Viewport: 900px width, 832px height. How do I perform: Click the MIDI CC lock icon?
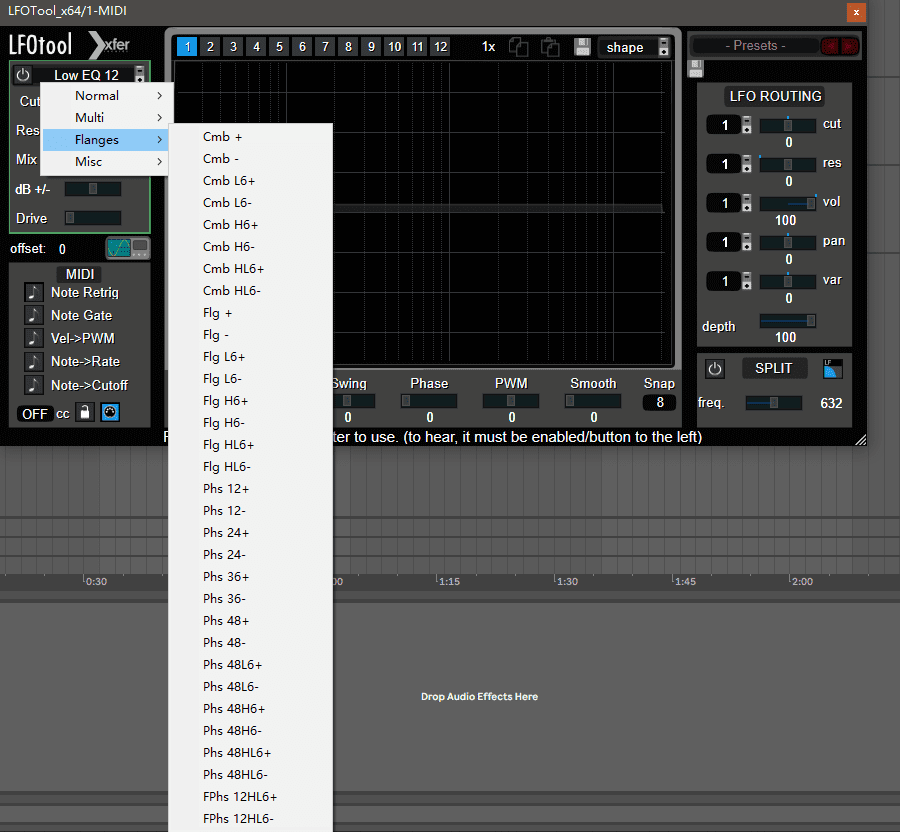(85, 413)
